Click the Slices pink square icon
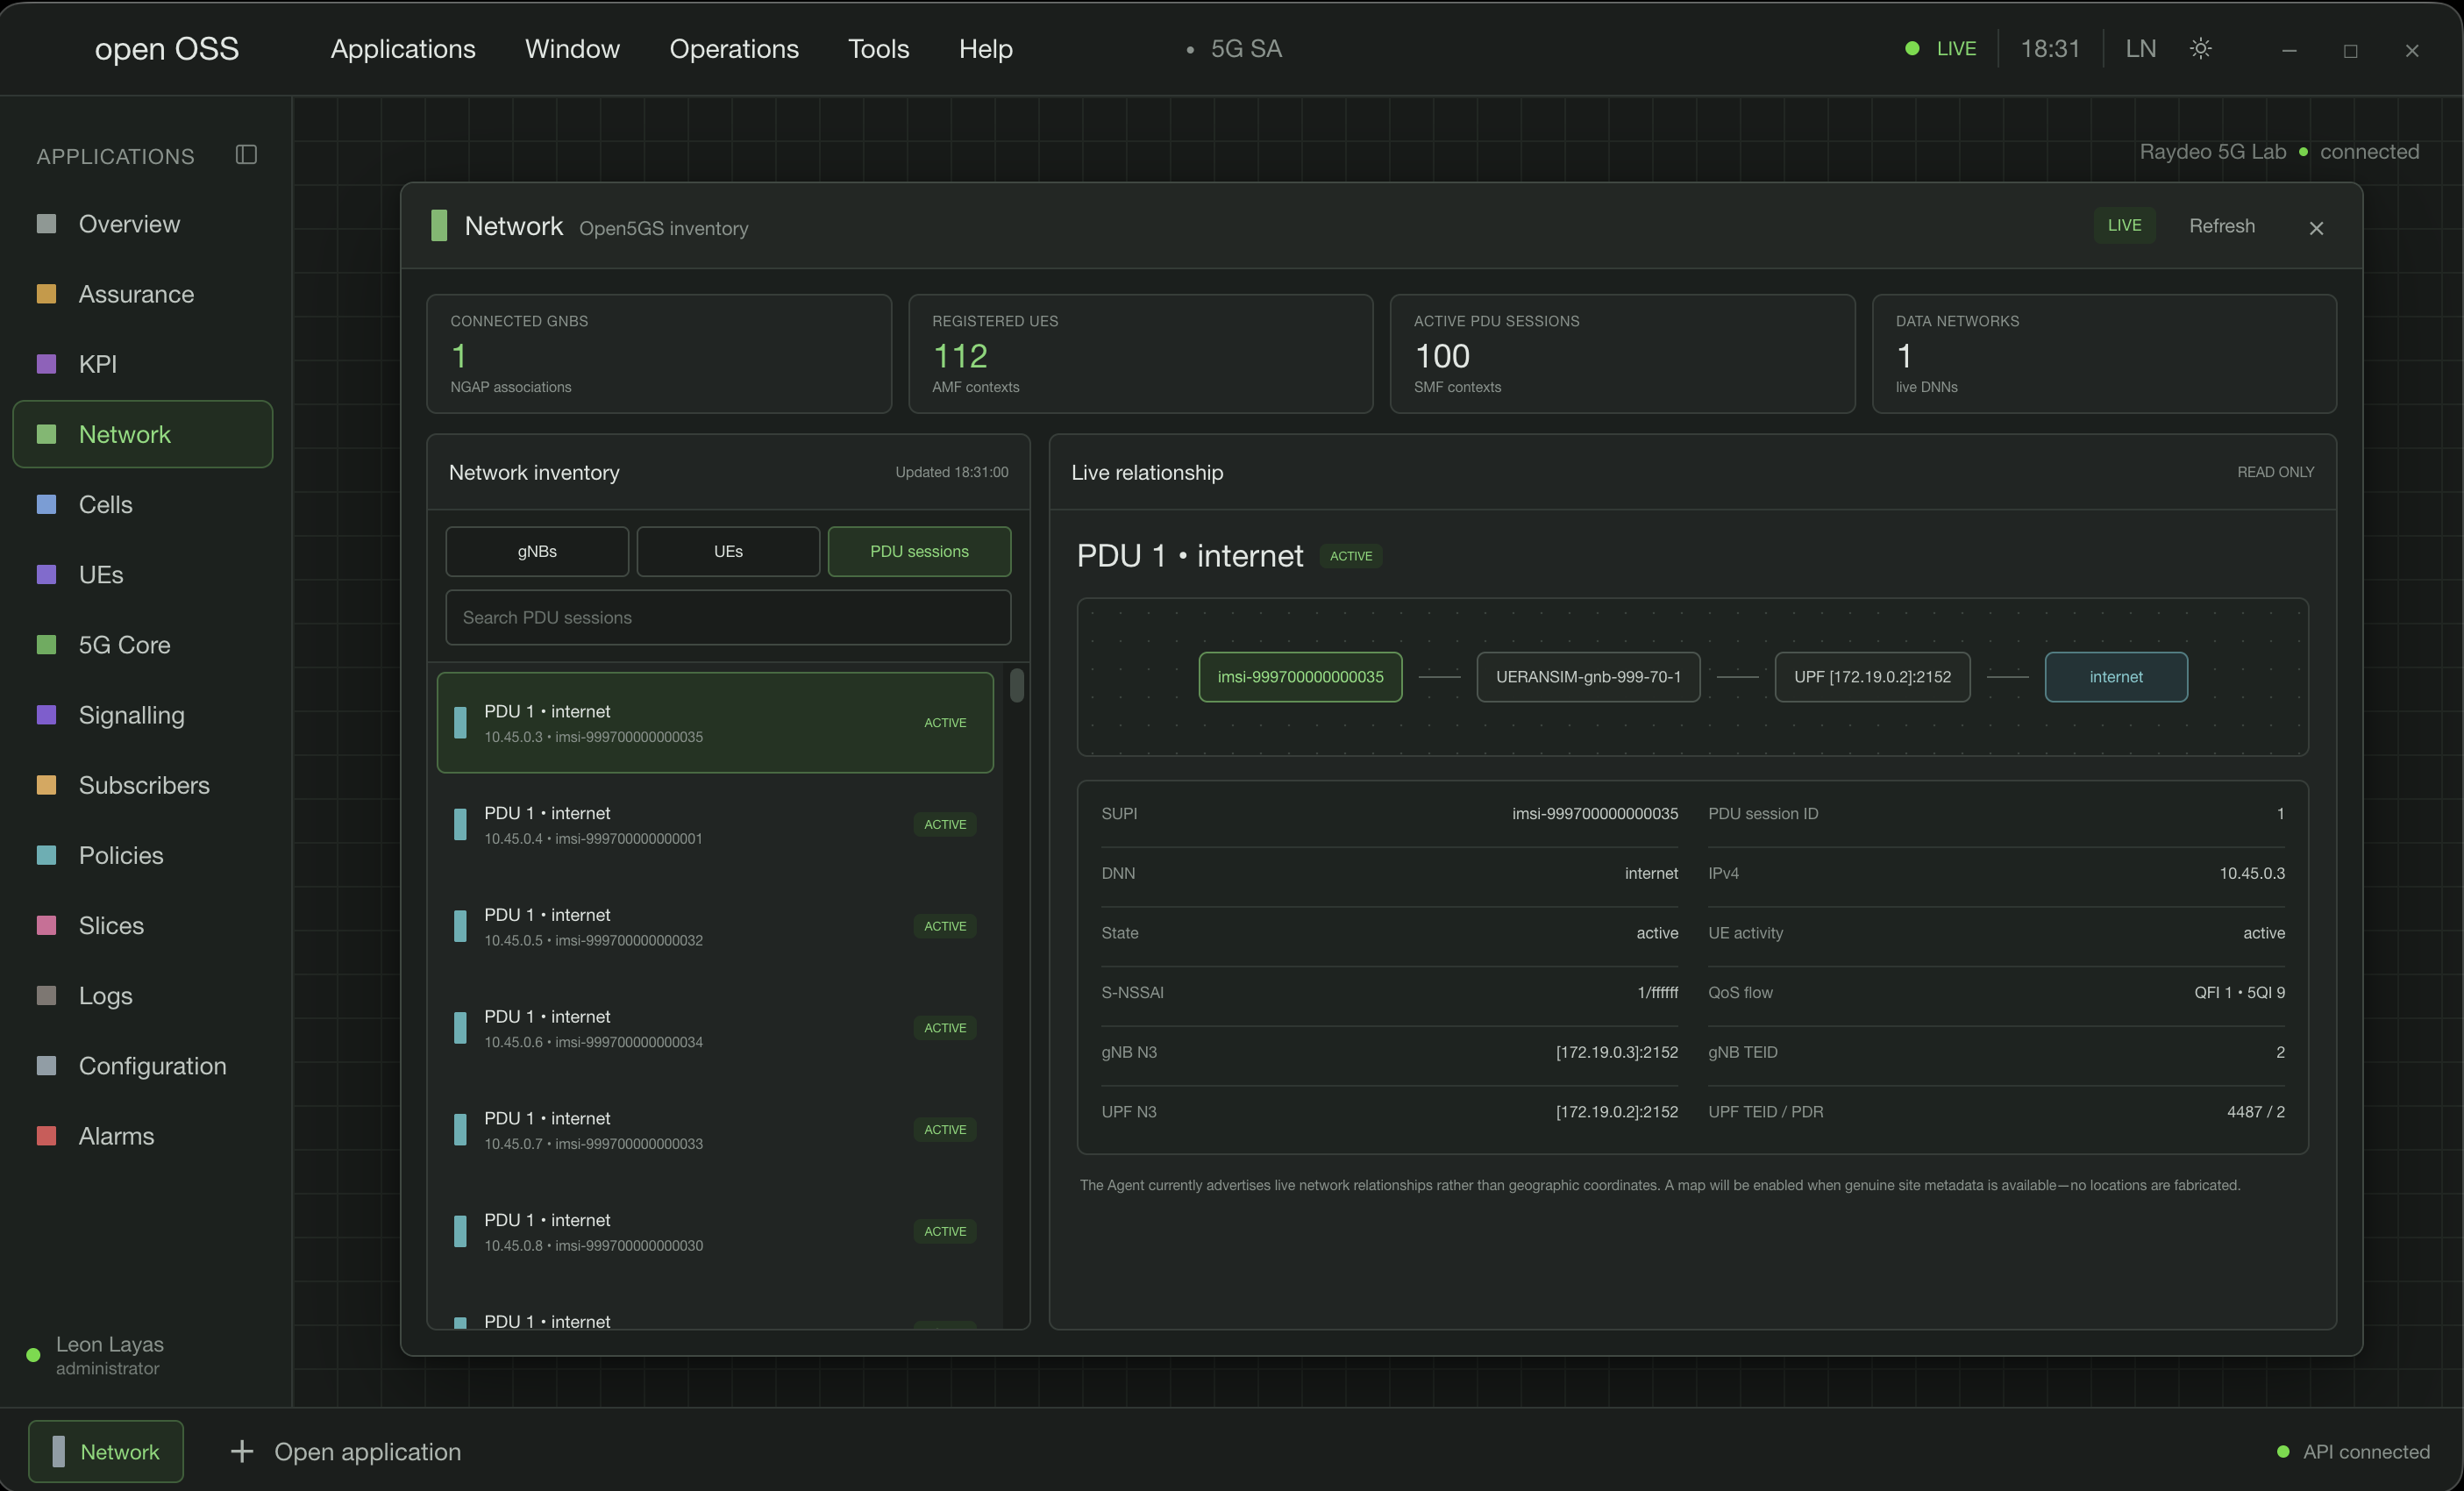 [x=46, y=925]
